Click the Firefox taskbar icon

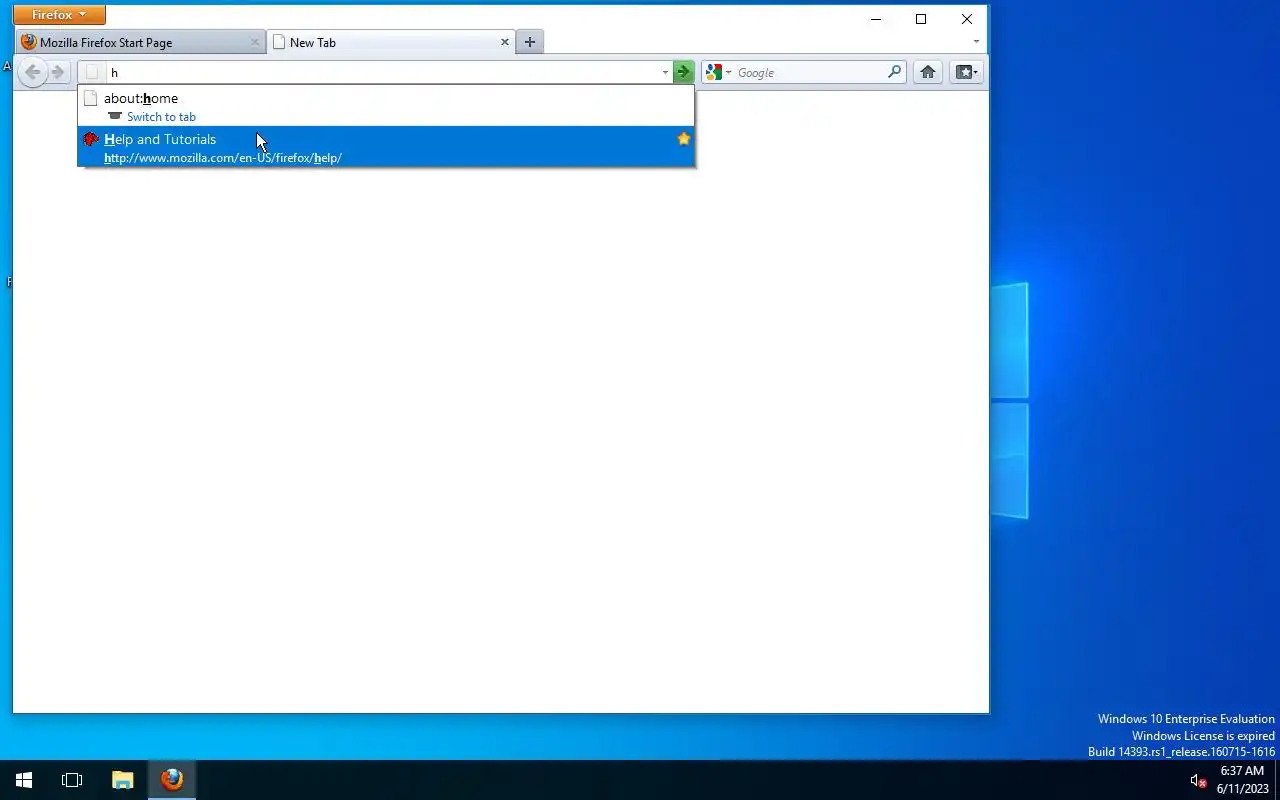coord(172,780)
